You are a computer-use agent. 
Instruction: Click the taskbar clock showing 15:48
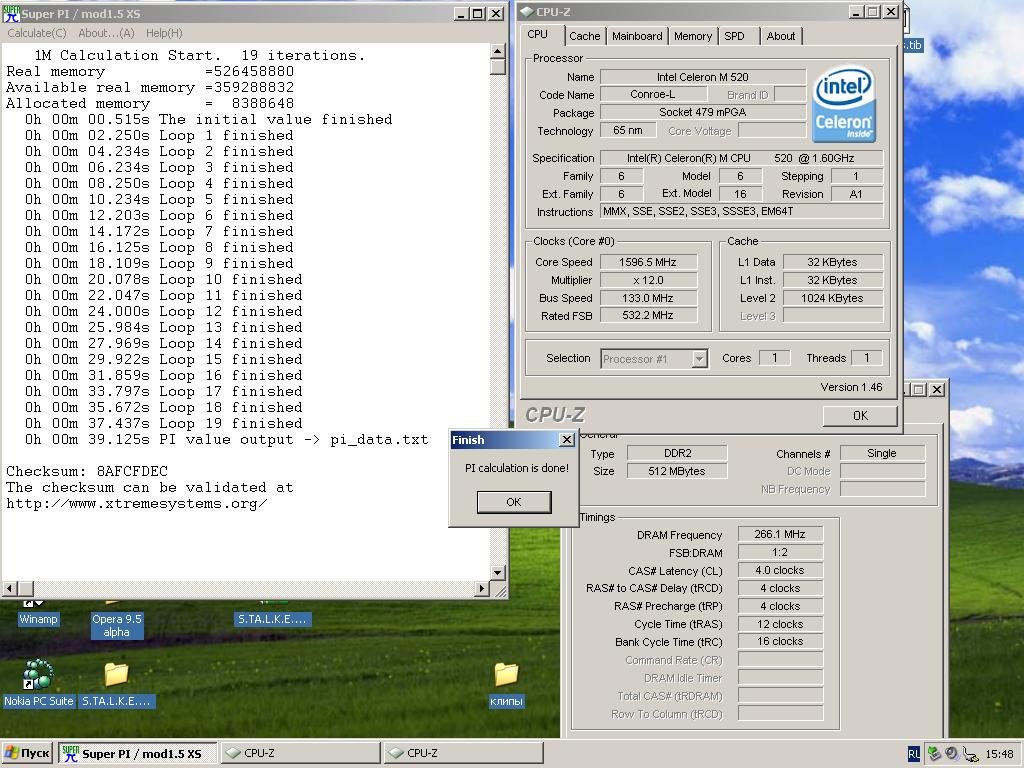point(999,754)
